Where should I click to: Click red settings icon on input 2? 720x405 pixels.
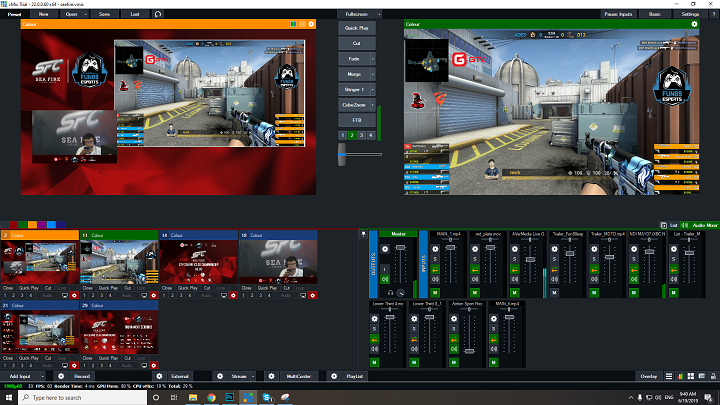pos(74,295)
